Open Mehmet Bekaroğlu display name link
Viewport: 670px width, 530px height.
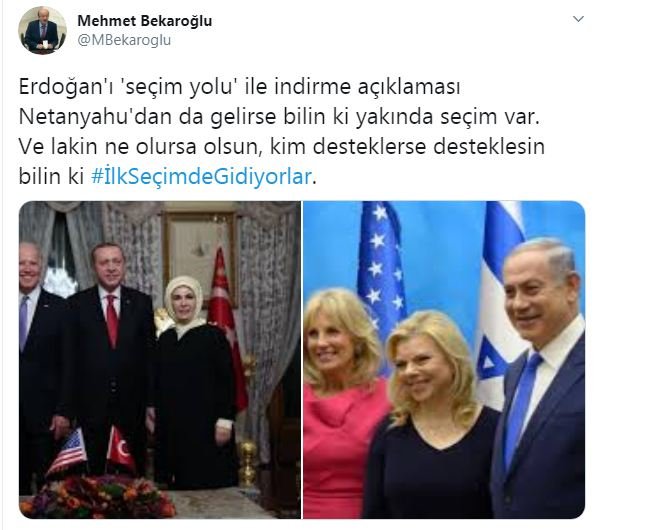click(x=144, y=21)
